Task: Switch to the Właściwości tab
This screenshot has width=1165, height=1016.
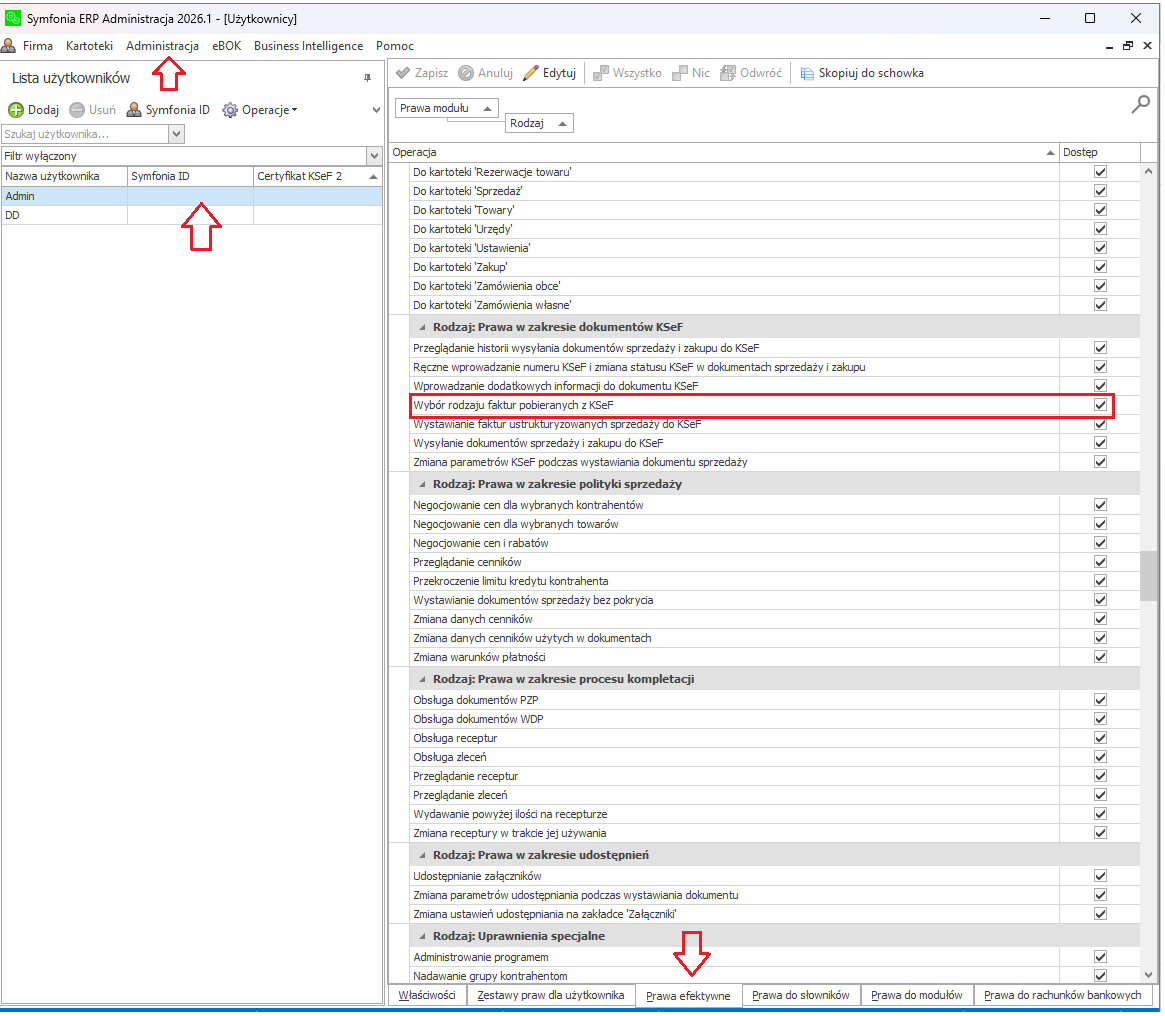Action: click(x=427, y=995)
